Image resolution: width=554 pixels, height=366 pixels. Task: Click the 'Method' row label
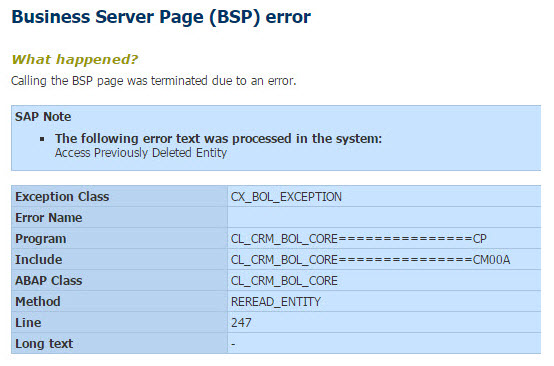click(x=38, y=302)
